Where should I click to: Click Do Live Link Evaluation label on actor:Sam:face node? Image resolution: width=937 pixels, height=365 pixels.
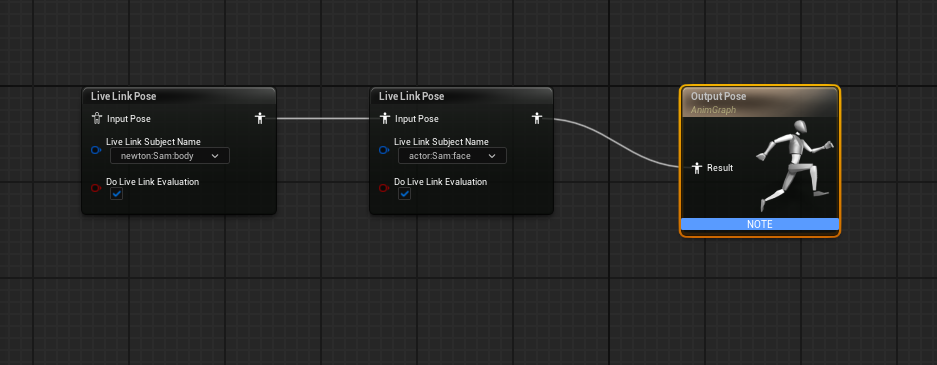click(440, 182)
